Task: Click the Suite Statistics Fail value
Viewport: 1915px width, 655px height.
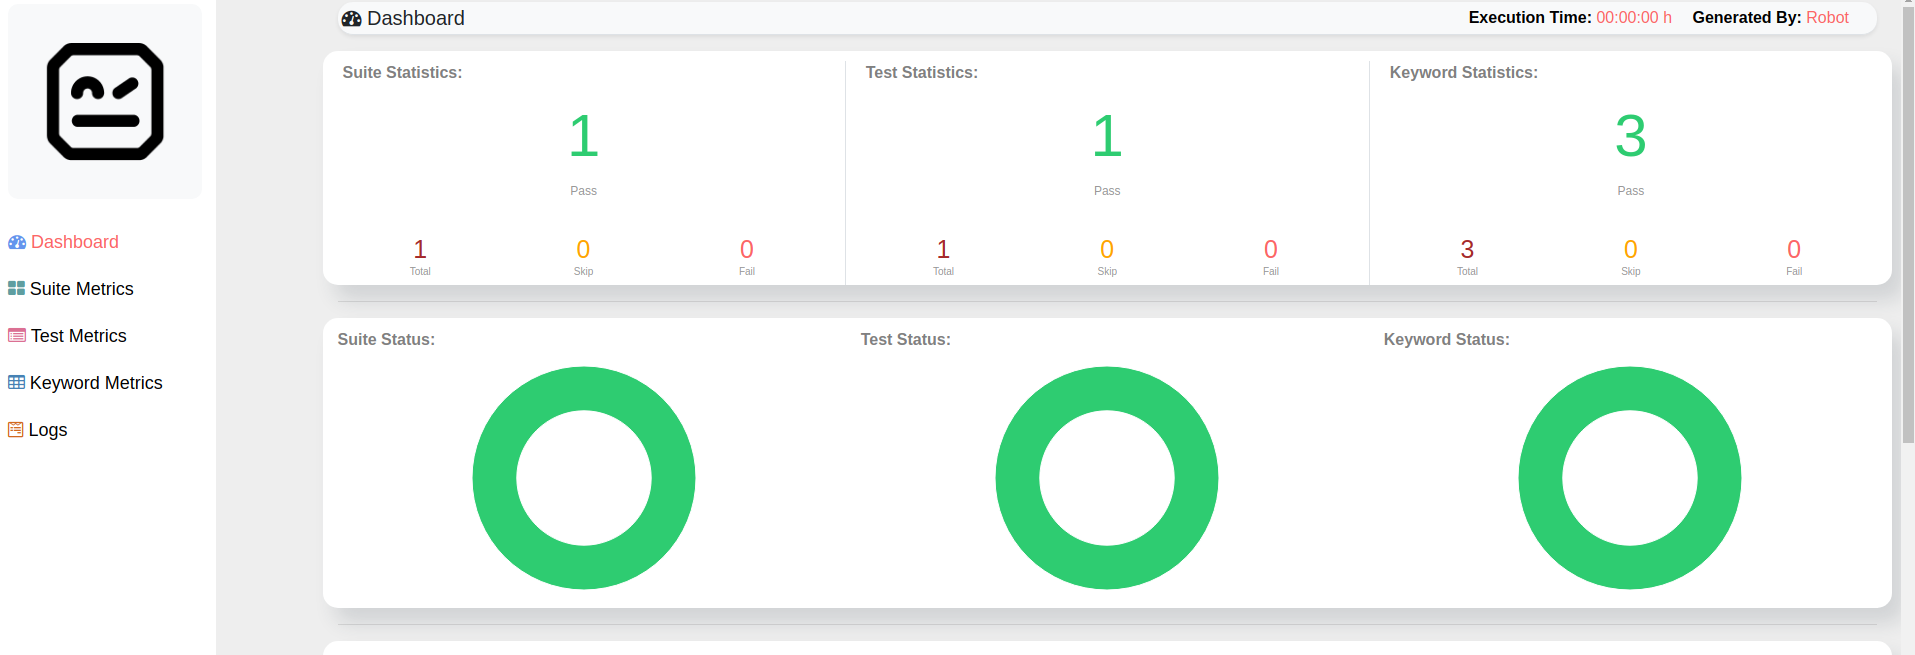Action: coord(747,249)
